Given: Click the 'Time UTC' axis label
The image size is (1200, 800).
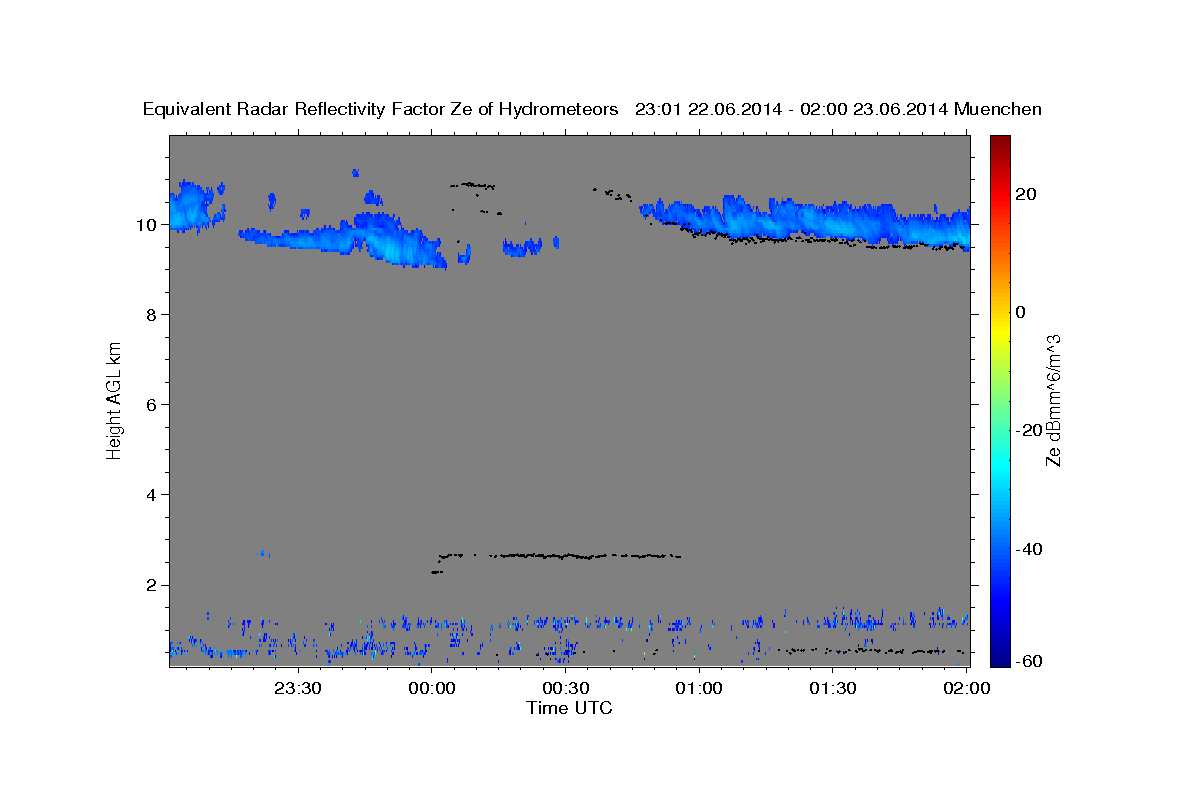Looking at the screenshot, I should [569, 708].
